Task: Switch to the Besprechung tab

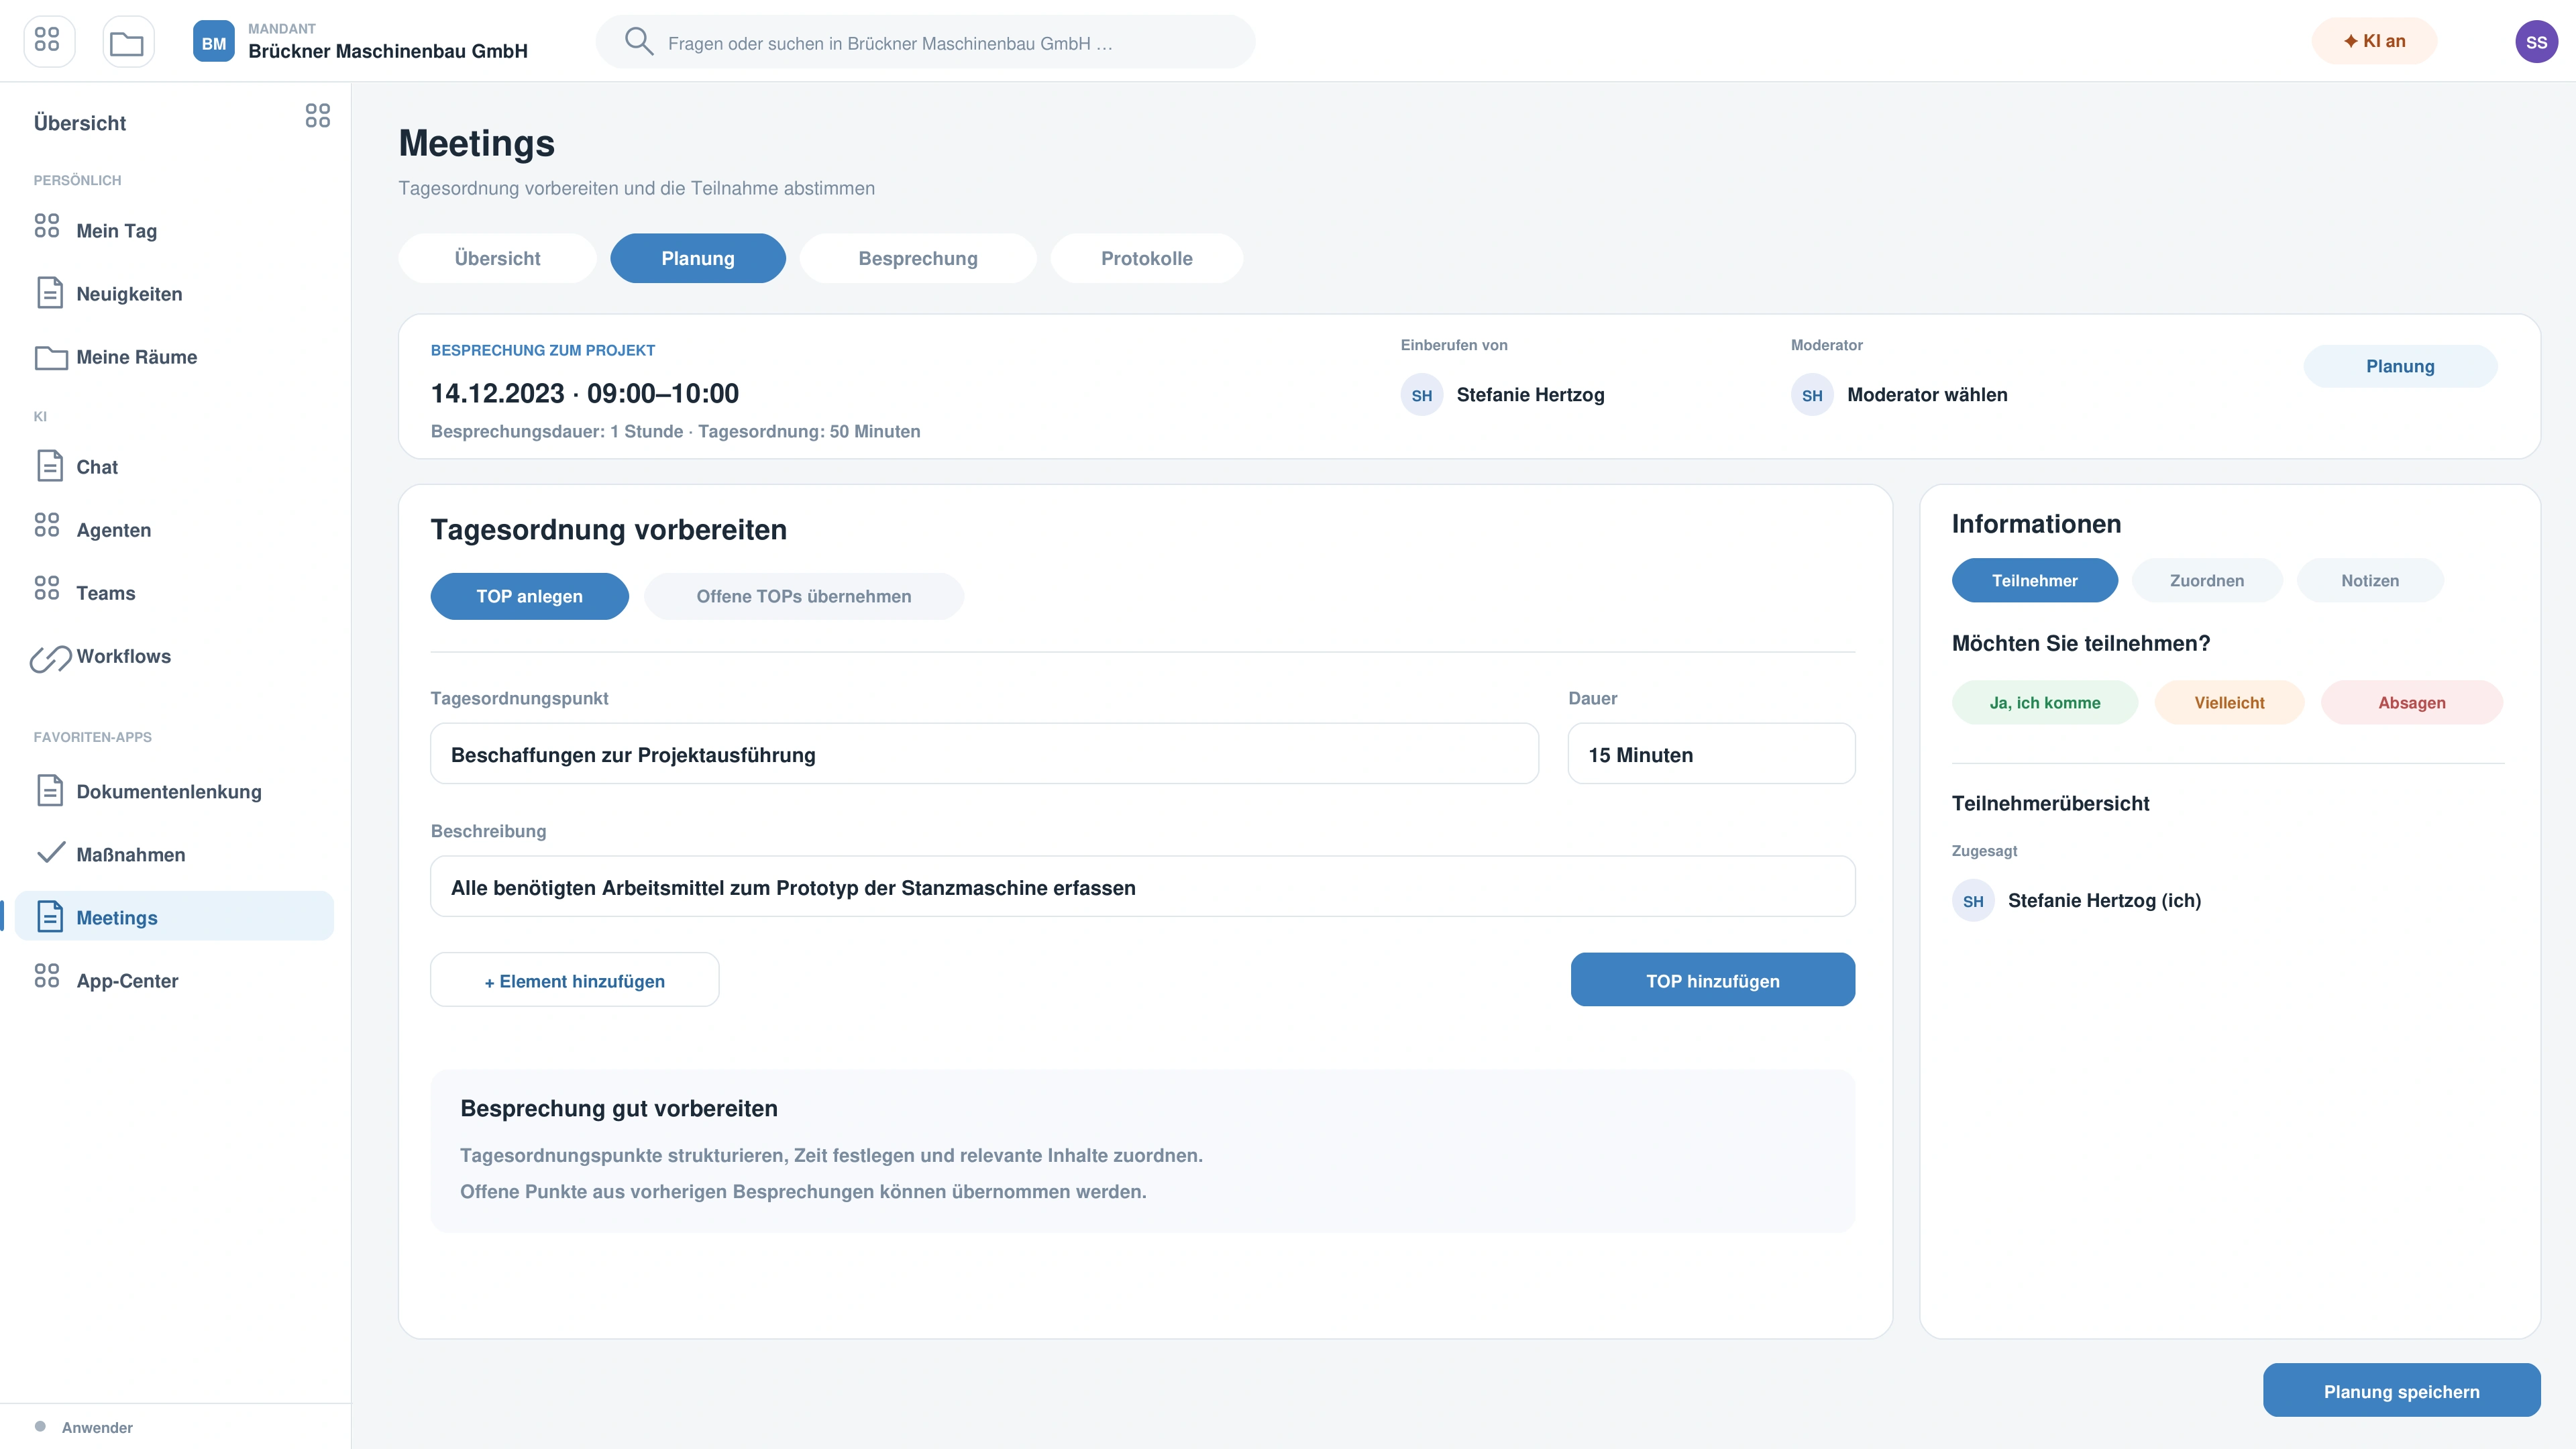Action: (x=918, y=258)
